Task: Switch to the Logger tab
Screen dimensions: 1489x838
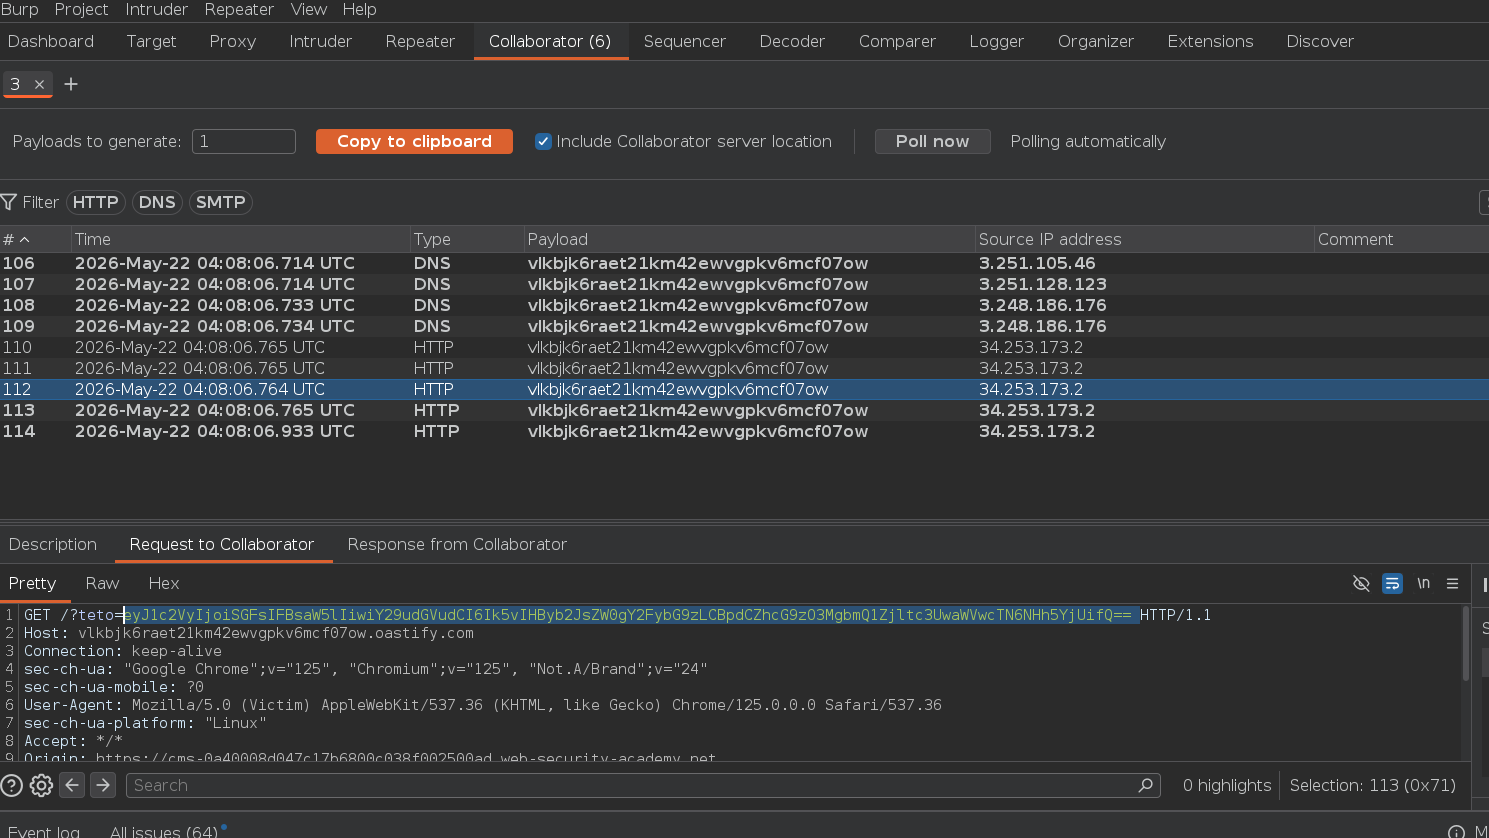Action: [996, 41]
